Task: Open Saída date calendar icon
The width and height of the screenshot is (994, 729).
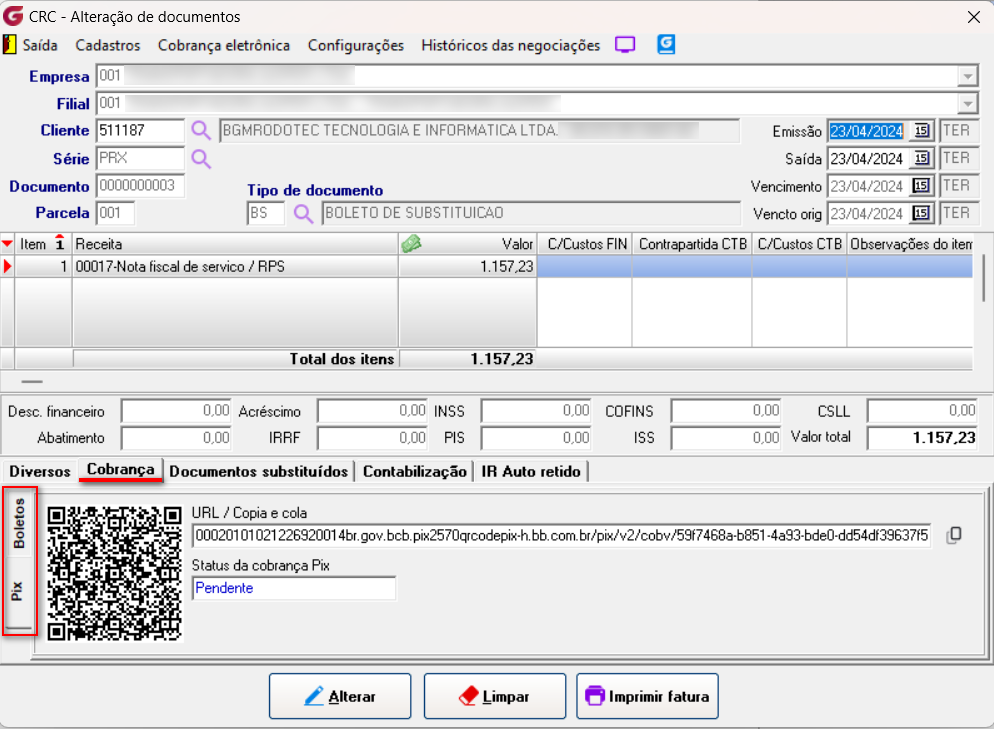Action: [x=921, y=158]
